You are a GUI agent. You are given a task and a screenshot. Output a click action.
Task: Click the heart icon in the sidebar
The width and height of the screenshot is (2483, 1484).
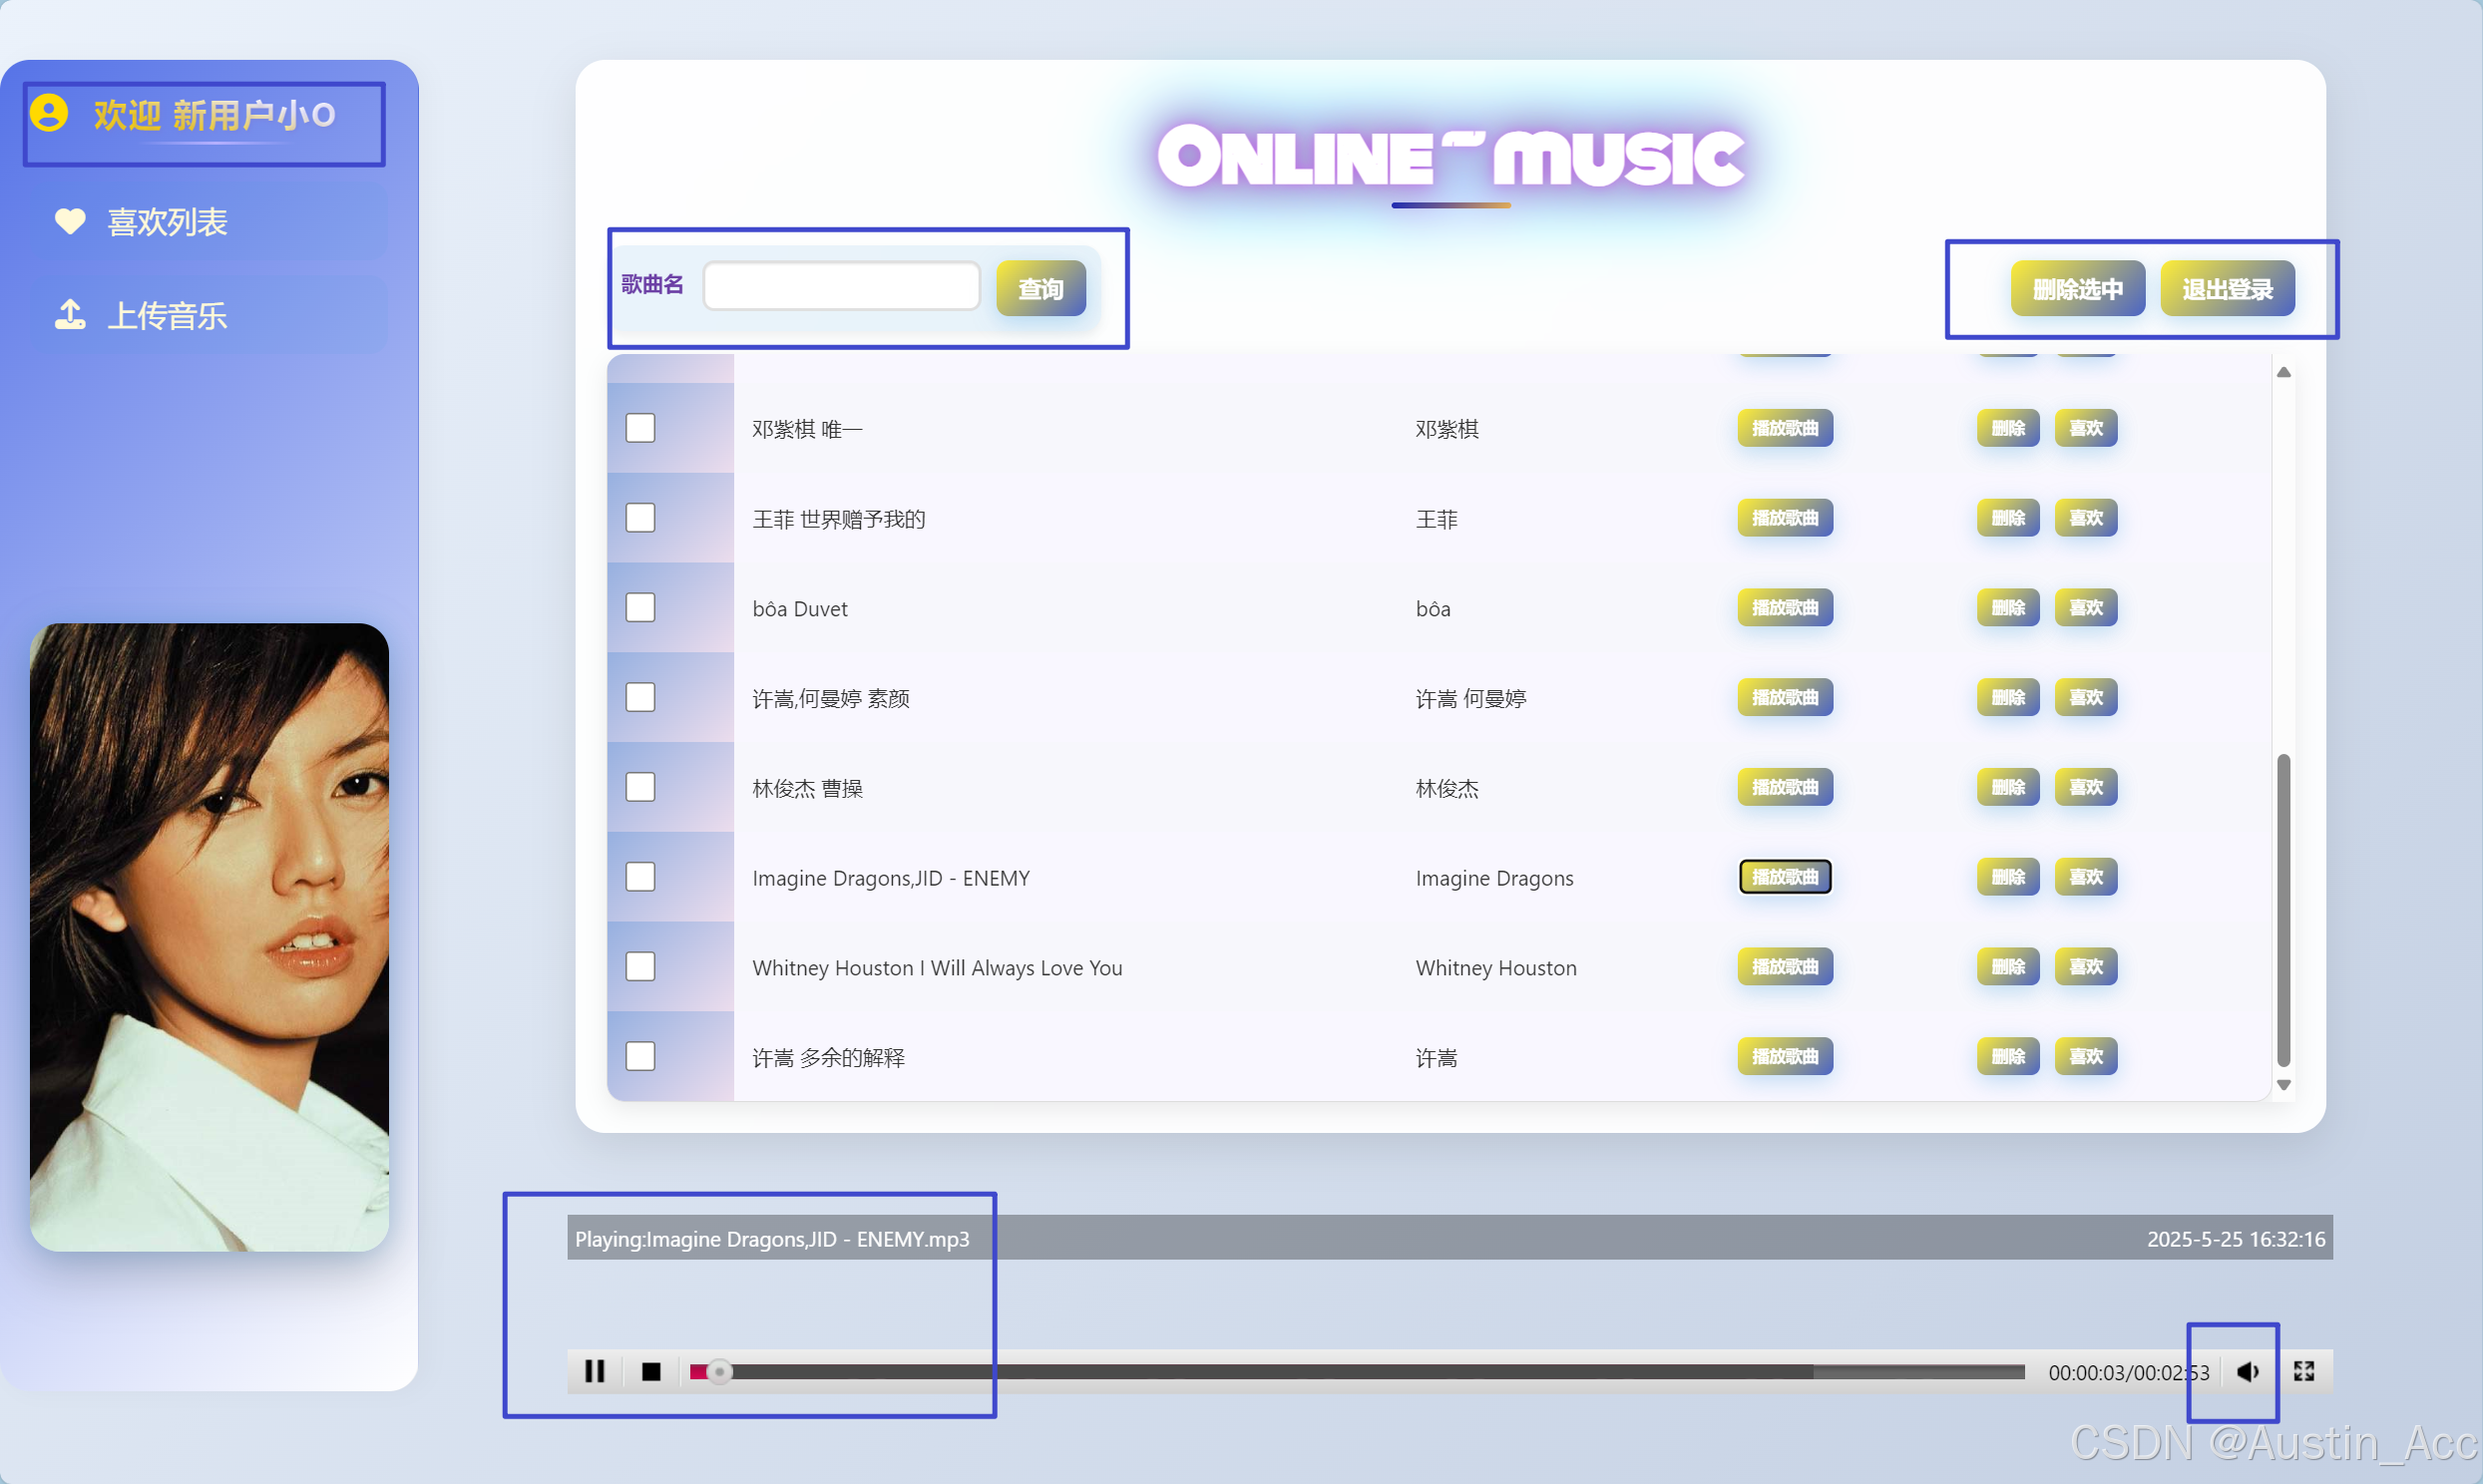click(70, 221)
